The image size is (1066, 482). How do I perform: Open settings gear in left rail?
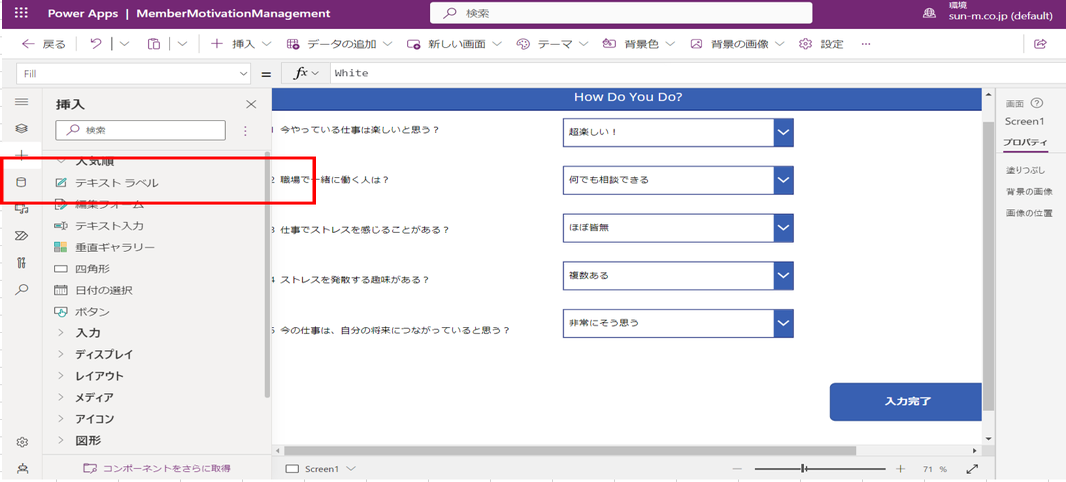click(x=21, y=442)
